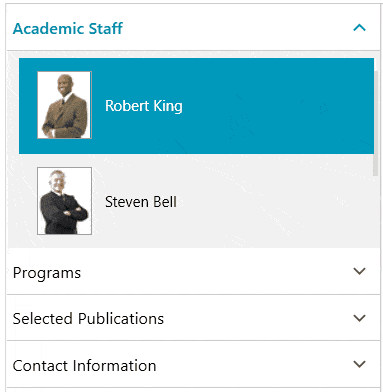Viewport: 383px width, 392px height.
Task: Click empty space right of Programs label
Action: click(x=217, y=272)
